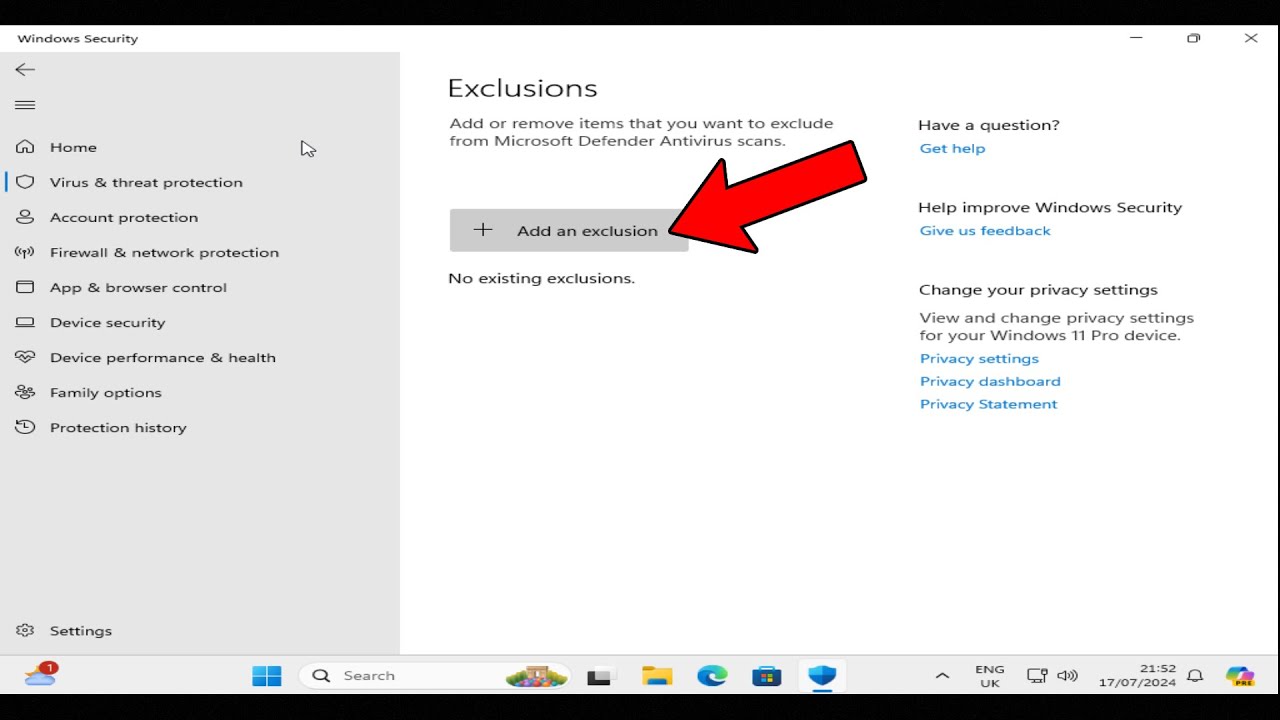Open Microsoft Store from the taskbar
Screen dimensions: 1280x720
pos(767,676)
